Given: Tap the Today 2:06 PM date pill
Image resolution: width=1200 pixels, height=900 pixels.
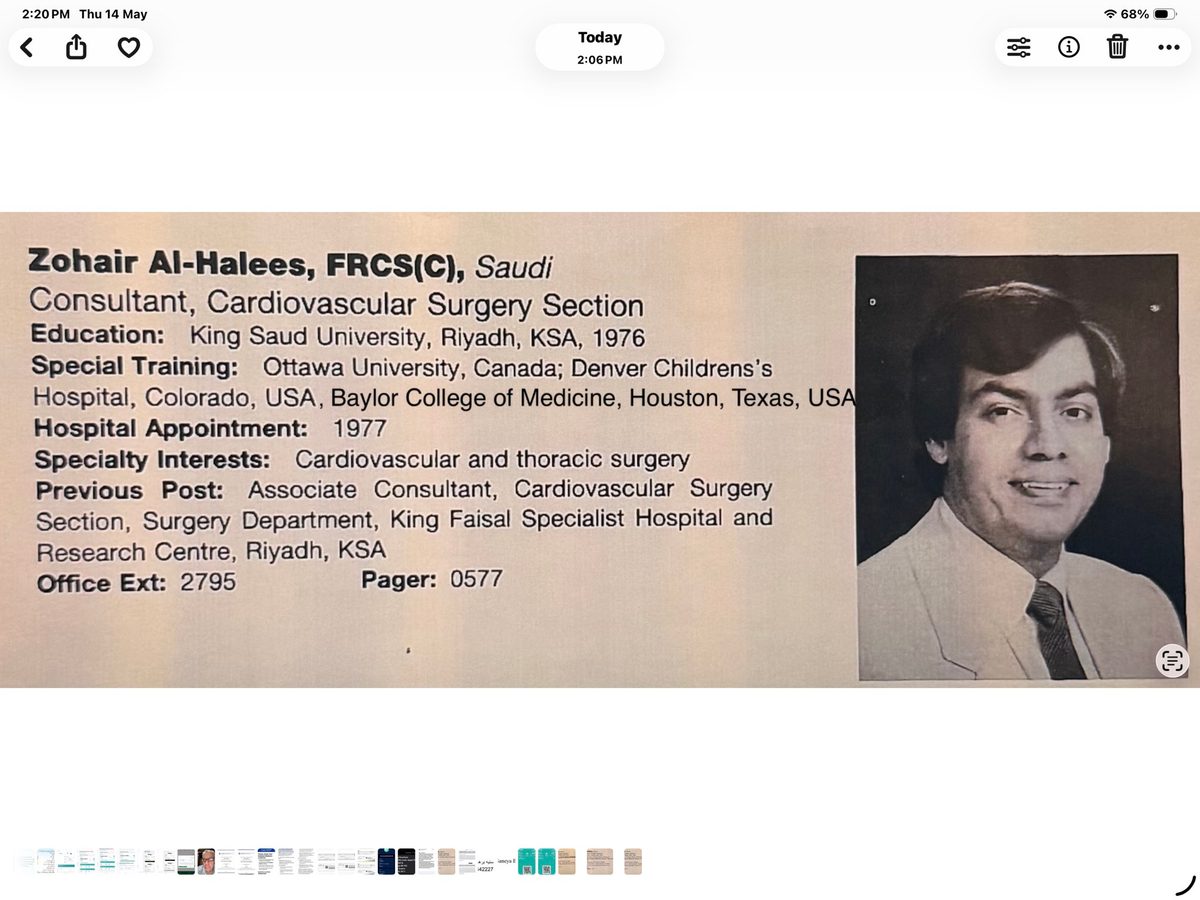Looking at the screenshot, I should point(600,47).
